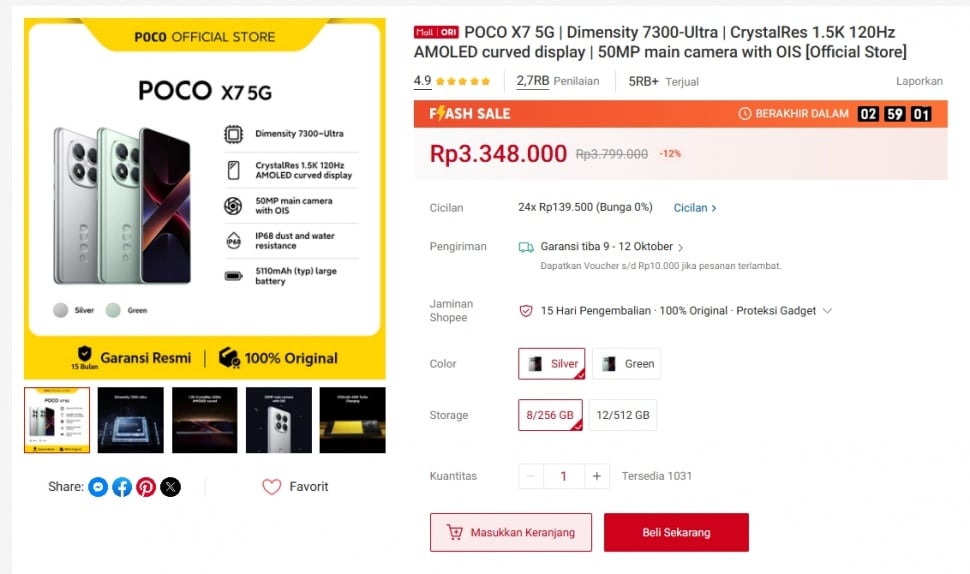Open the Cicilan installment options link
The height and width of the screenshot is (574, 970).
695,208
